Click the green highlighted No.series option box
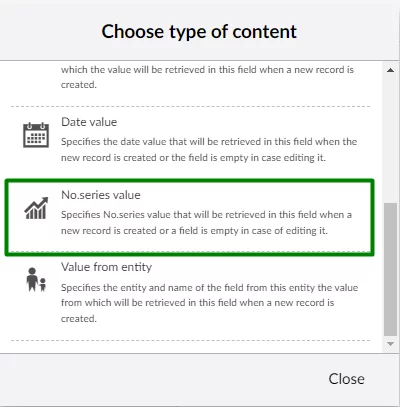400x407 pixels. coord(189,218)
